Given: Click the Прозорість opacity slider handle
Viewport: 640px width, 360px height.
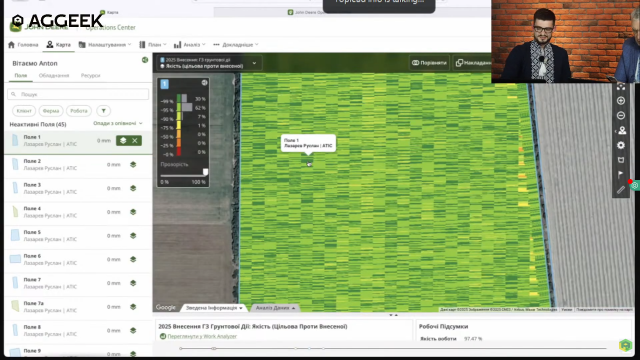Looking at the screenshot, I should click(x=205, y=172).
